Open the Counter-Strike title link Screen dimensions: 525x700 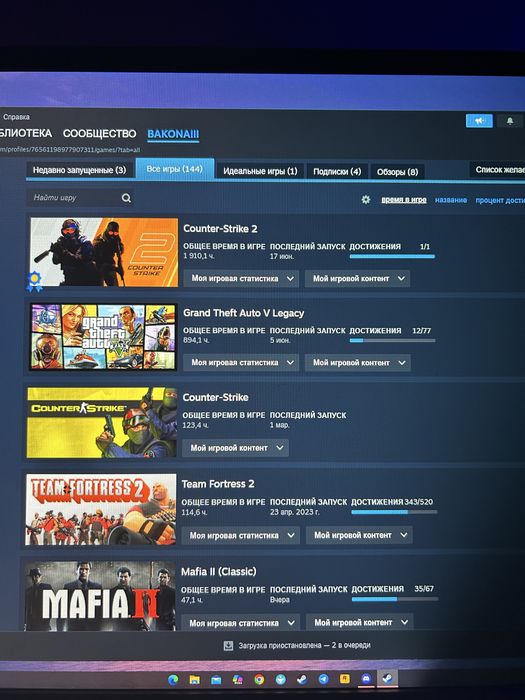(x=216, y=397)
